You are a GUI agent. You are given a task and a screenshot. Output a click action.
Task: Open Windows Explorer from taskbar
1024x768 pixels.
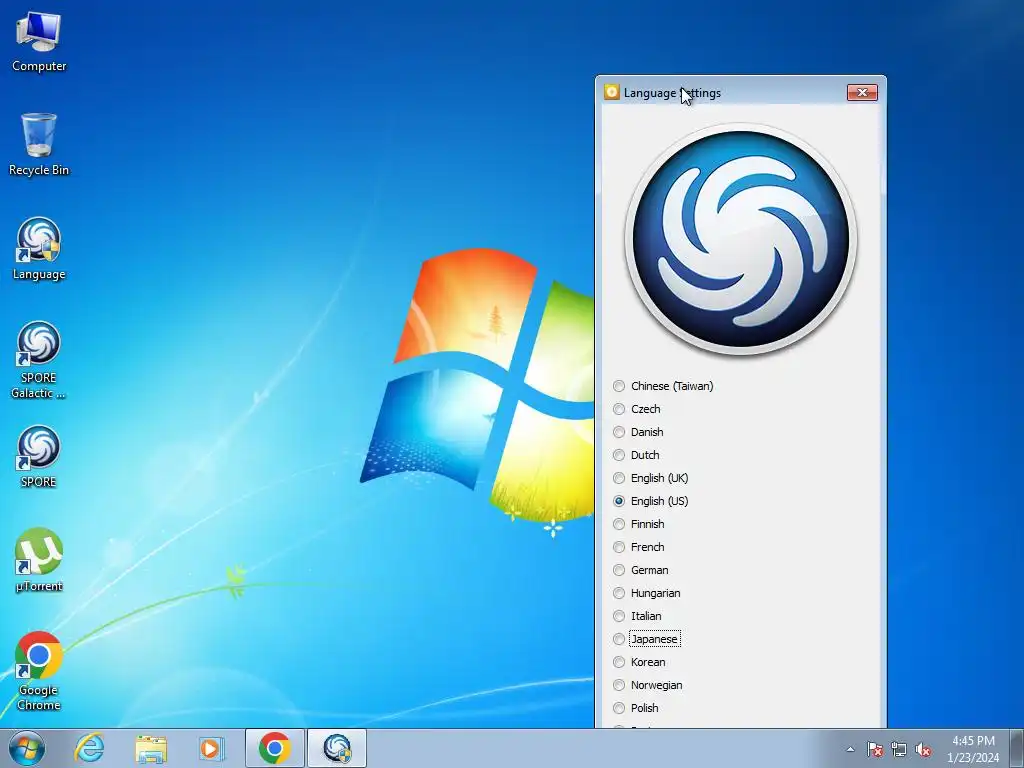click(x=151, y=748)
